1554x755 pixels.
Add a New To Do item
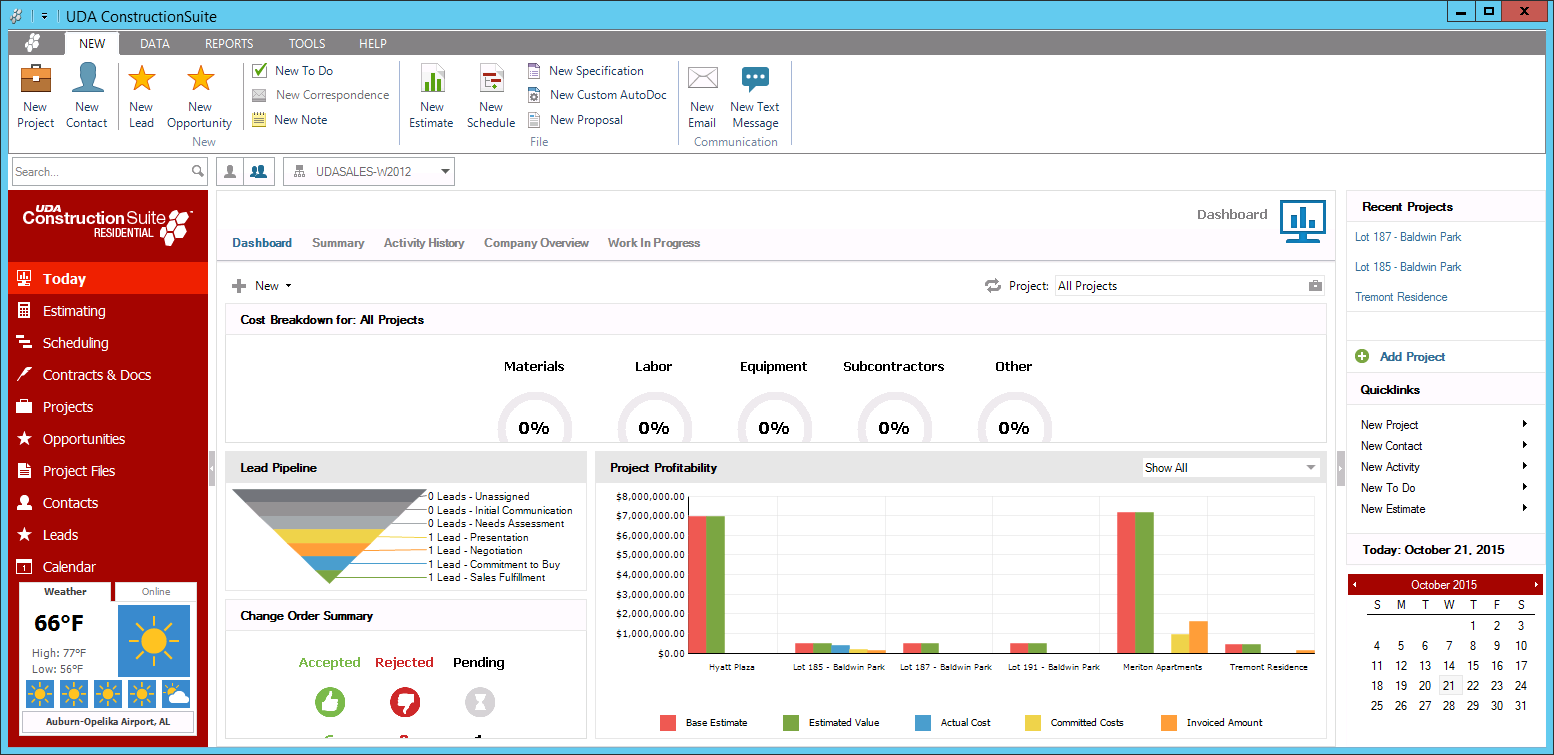point(292,71)
